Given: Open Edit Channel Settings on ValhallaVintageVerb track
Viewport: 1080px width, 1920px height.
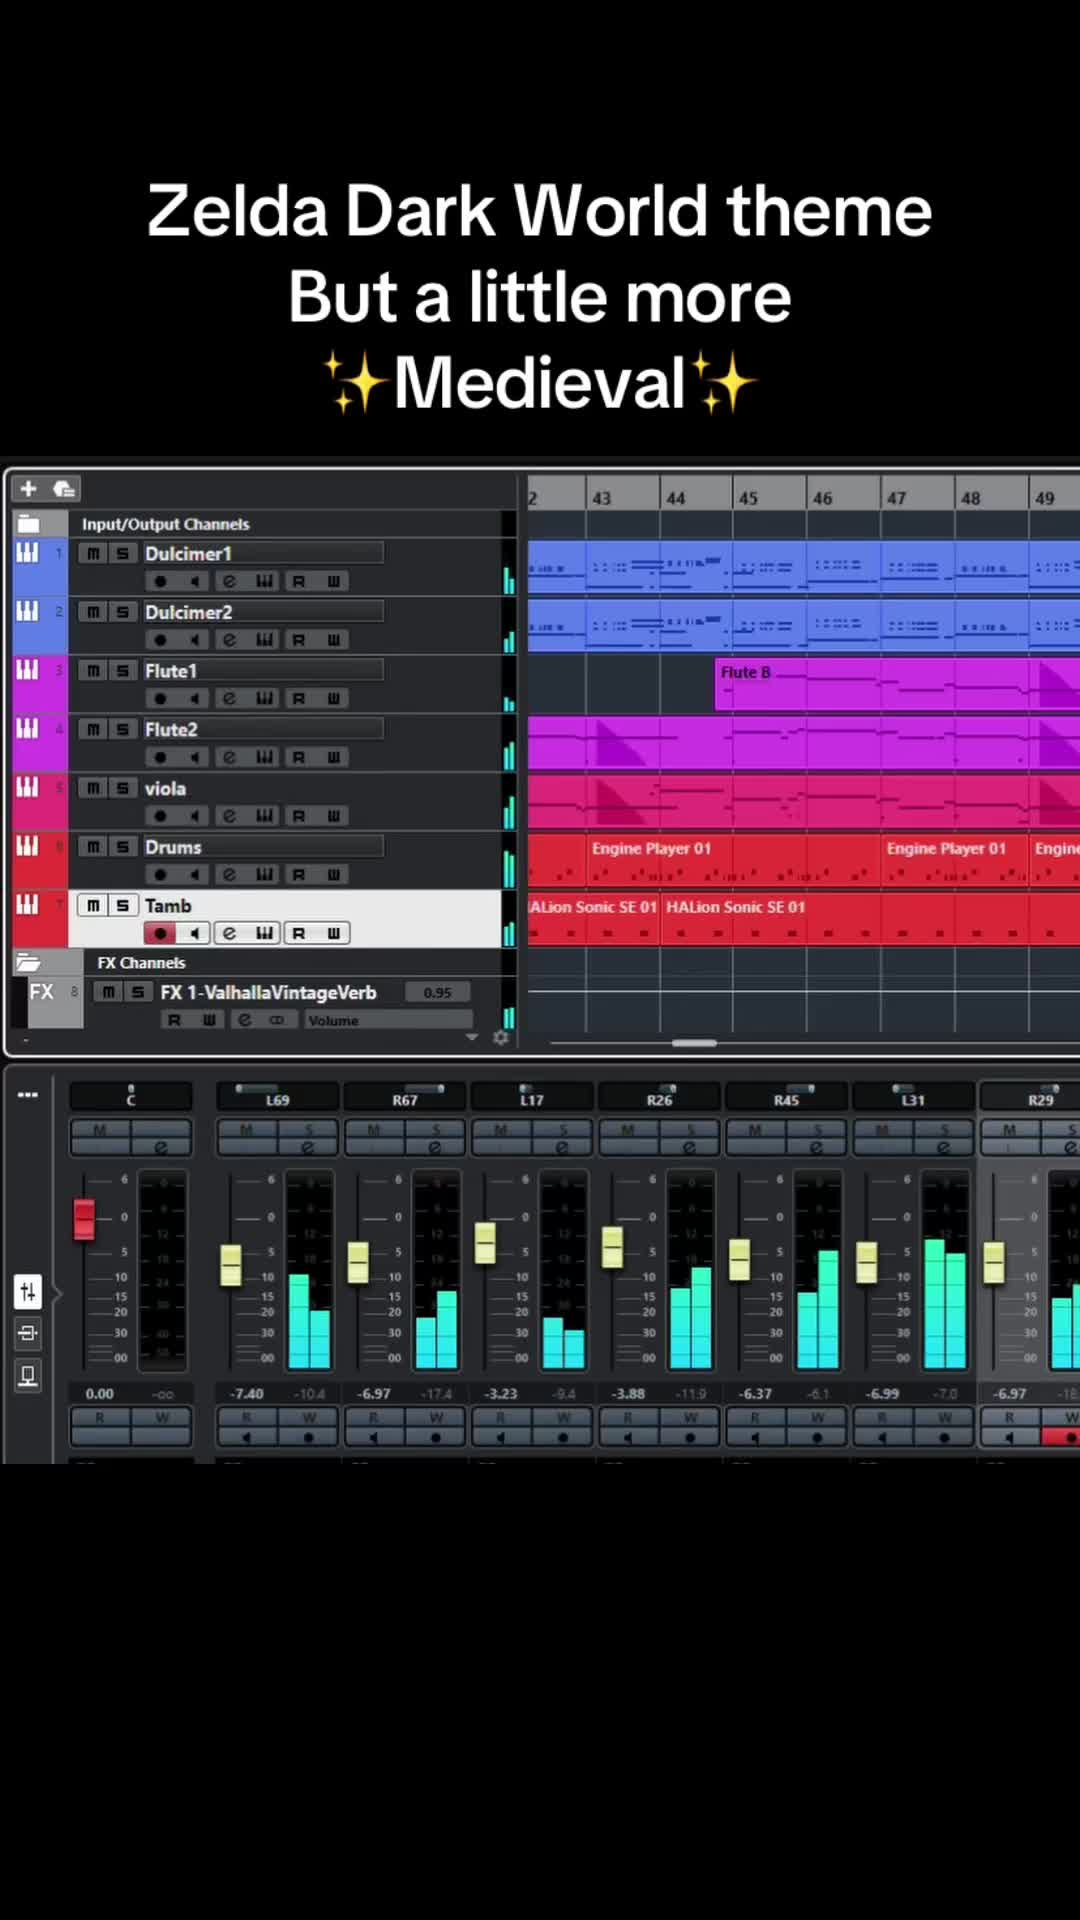Looking at the screenshot, I should tap(244, 1020).
